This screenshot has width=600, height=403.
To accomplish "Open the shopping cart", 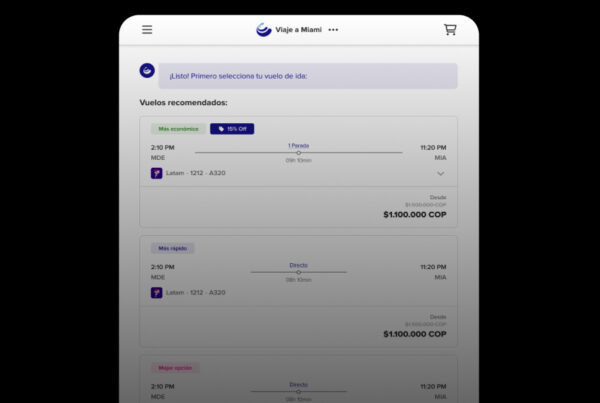I will pyautogui.click(x=450, y=29).
